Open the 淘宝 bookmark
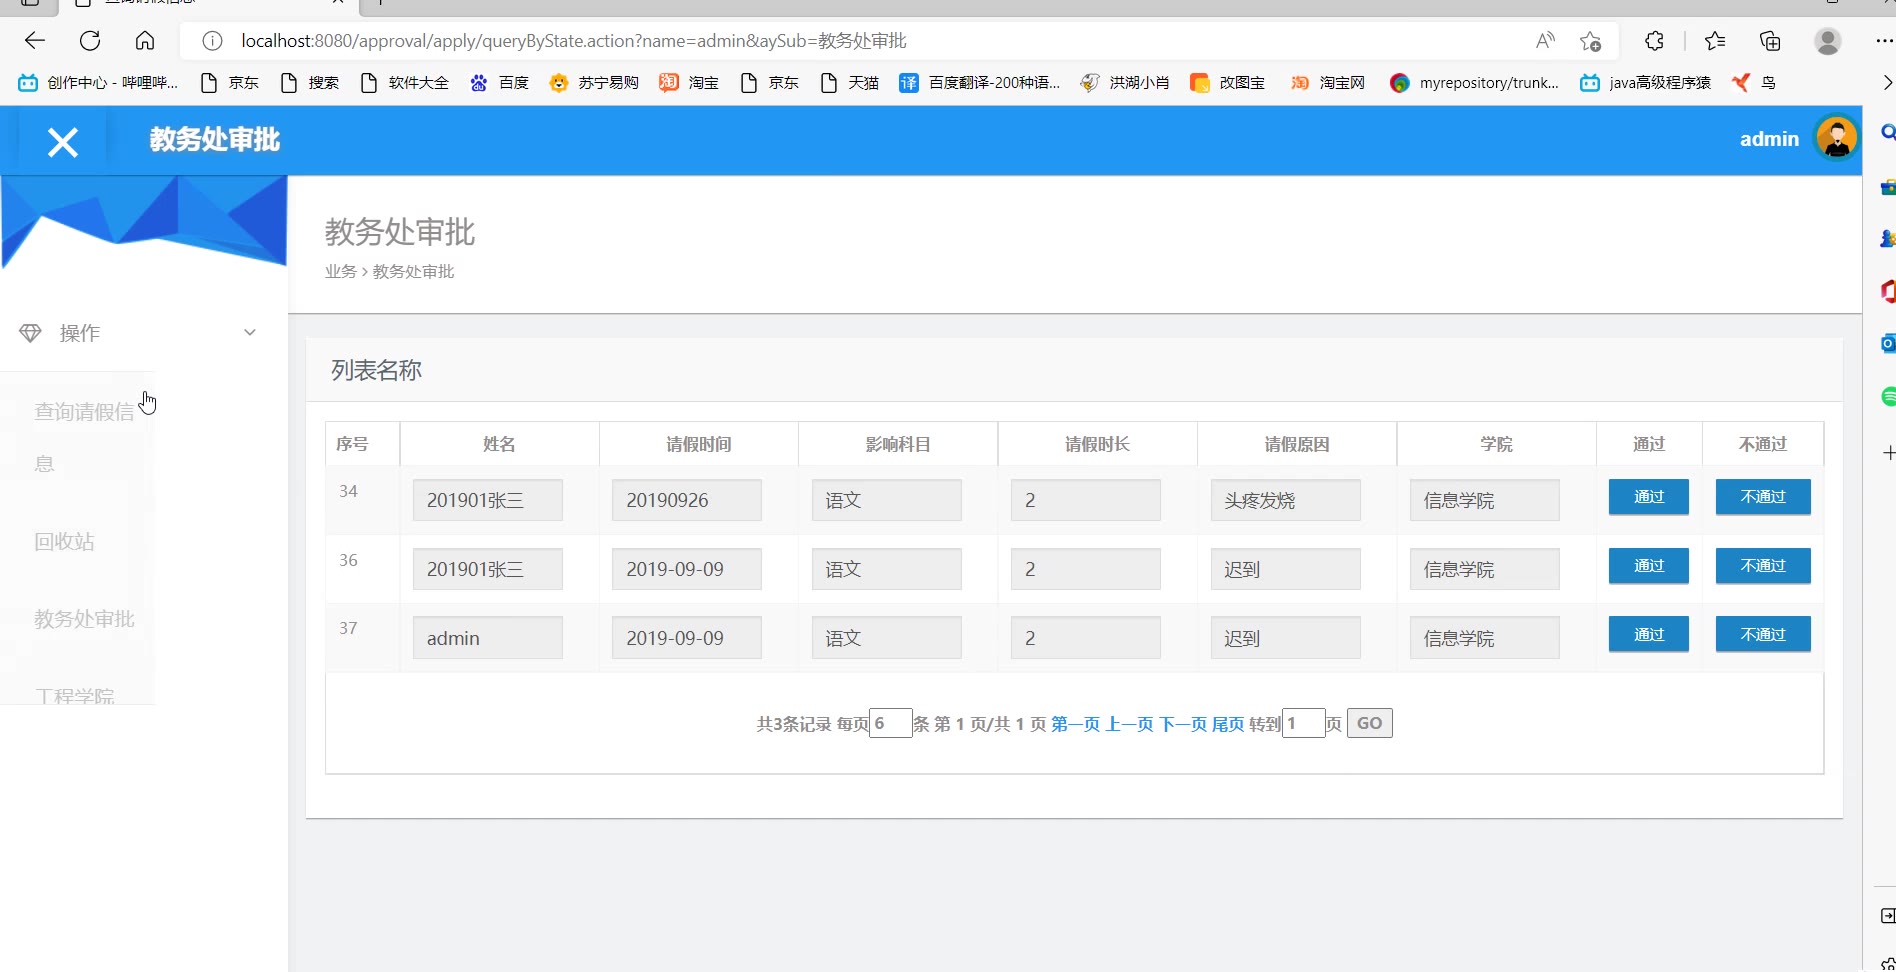The image size is (1896, 972). pyautogui.click(x=689, y=83)
